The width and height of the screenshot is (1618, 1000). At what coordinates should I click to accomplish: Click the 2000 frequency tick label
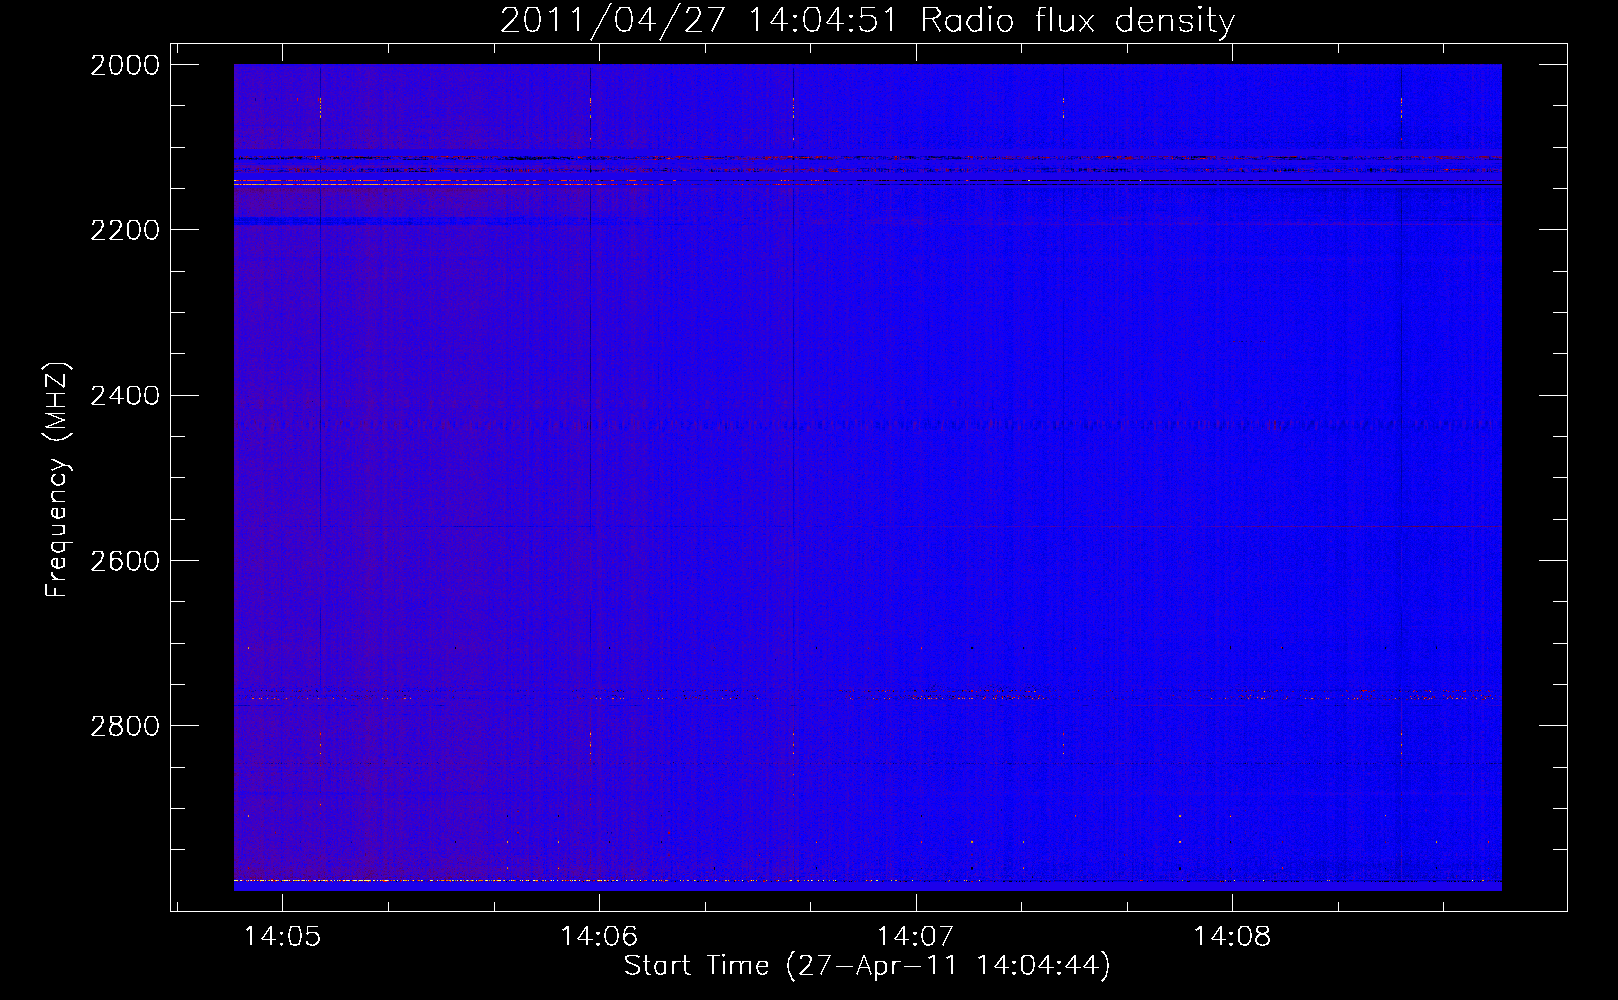[125, 65]
